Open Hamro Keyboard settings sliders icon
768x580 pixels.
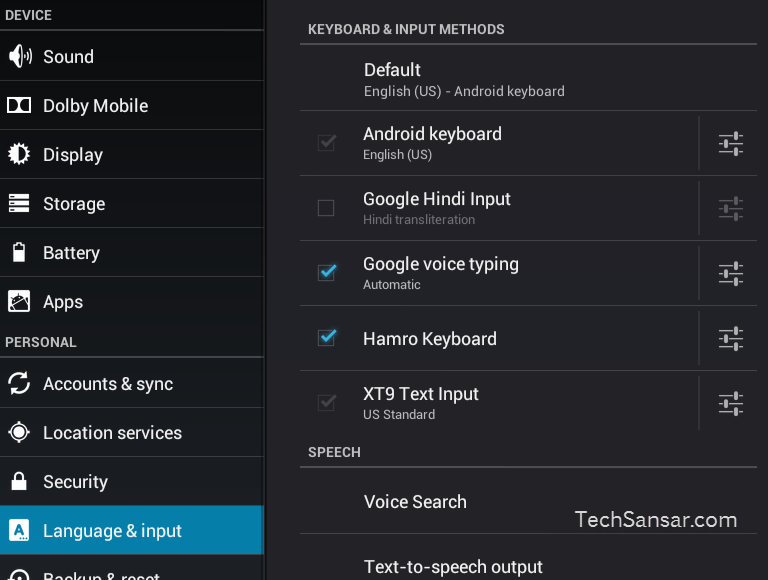tap(731, 338)
